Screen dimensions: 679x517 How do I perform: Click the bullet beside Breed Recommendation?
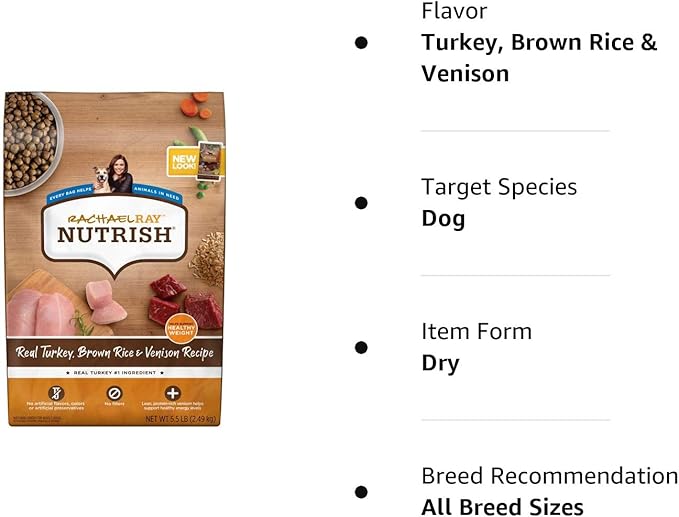click(361, 491)
